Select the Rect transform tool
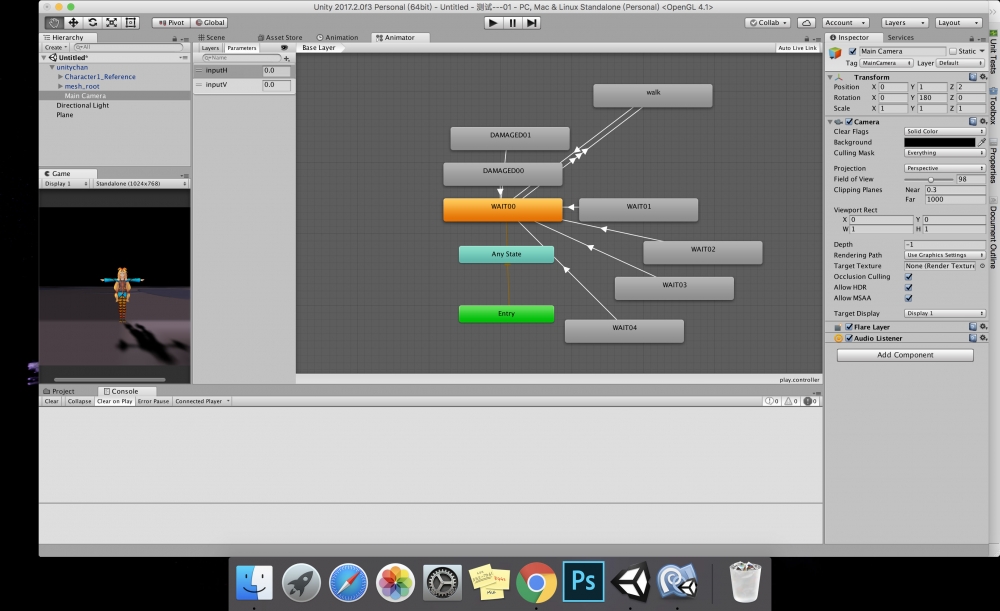Viewport: 1000px width, 611px height. [131, 22]
